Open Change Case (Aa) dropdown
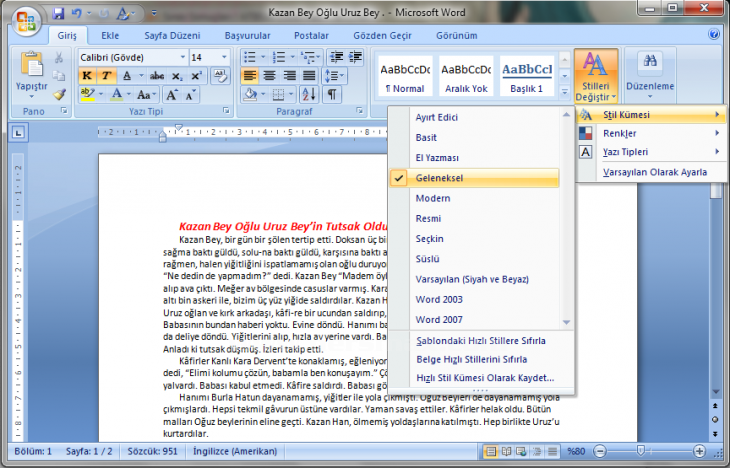Screen dimensions: 730x468 coord(147,95)
